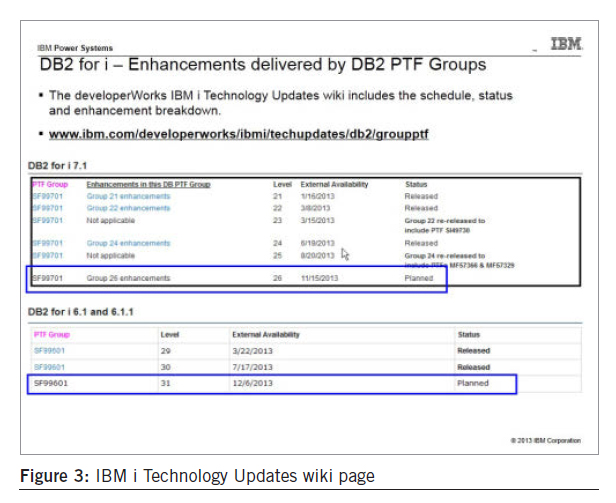Screen dimensions: 616x503
Task: Click level value 31 in the 6.1 table
Action: (x=165, y=383)
